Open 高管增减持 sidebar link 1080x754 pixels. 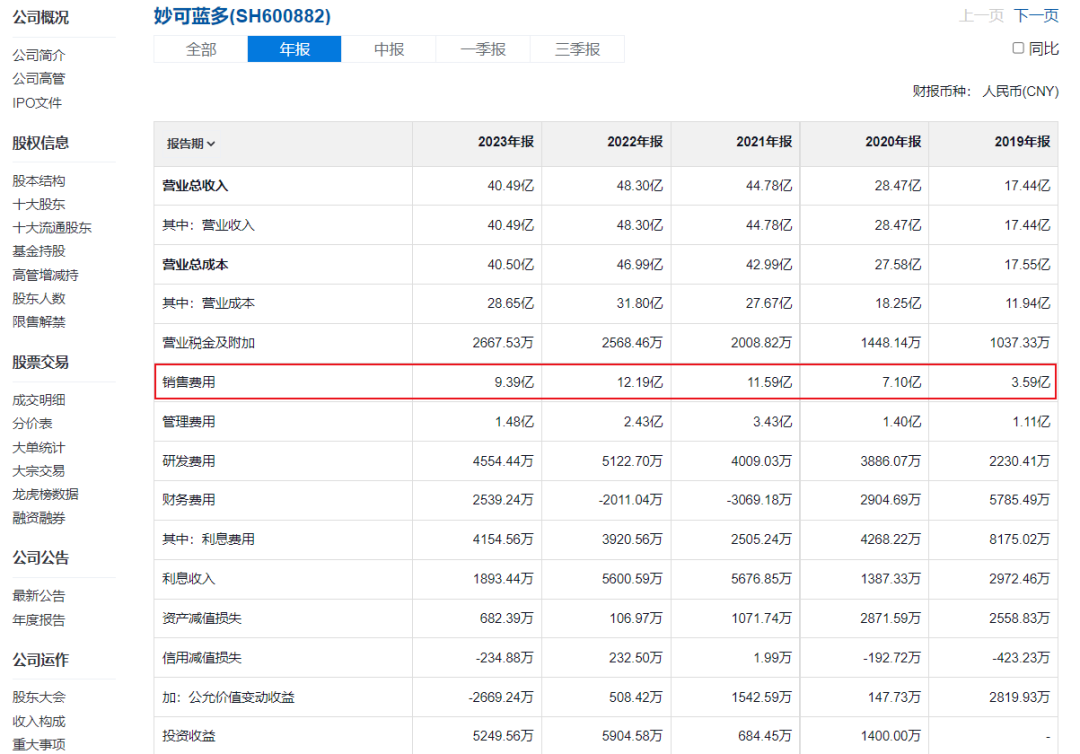pyautogui.click(x=45, y=275)
